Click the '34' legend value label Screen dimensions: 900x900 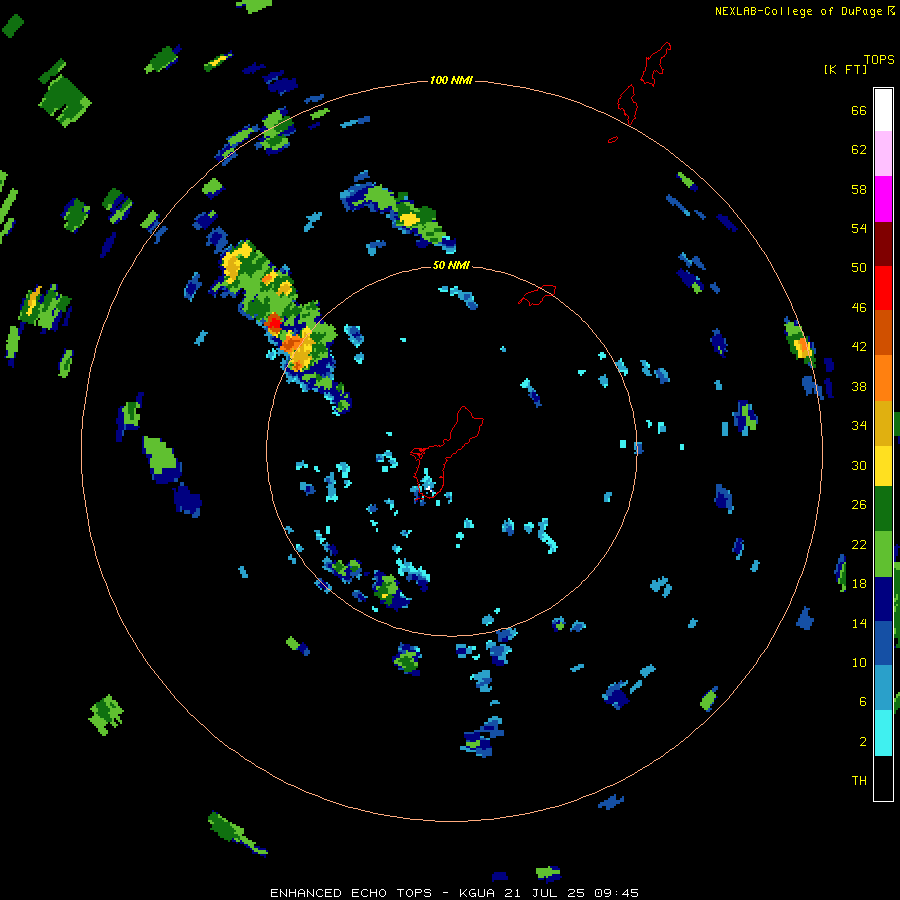point(859,425)
